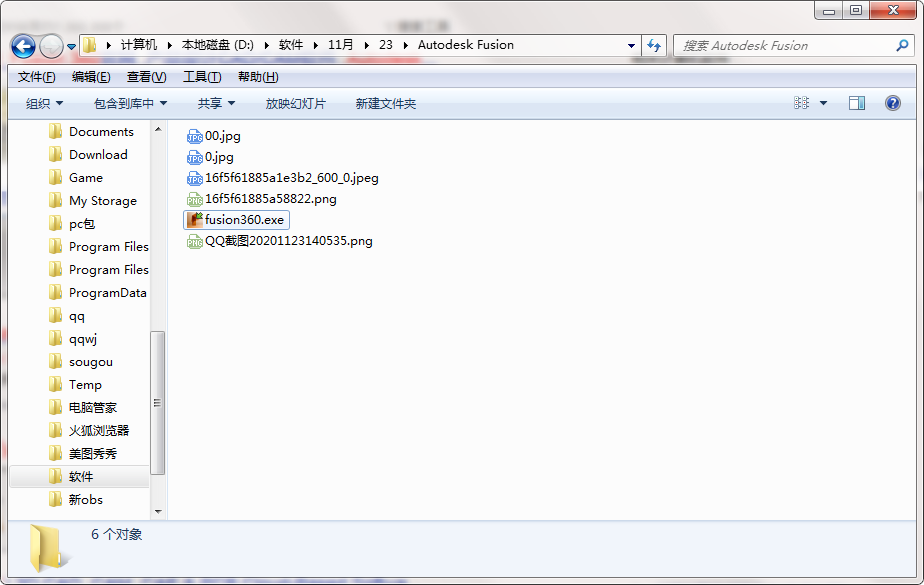Expand breadcrumb arrow after 23
Screen dimensions: 924x585
click(405, 45)
